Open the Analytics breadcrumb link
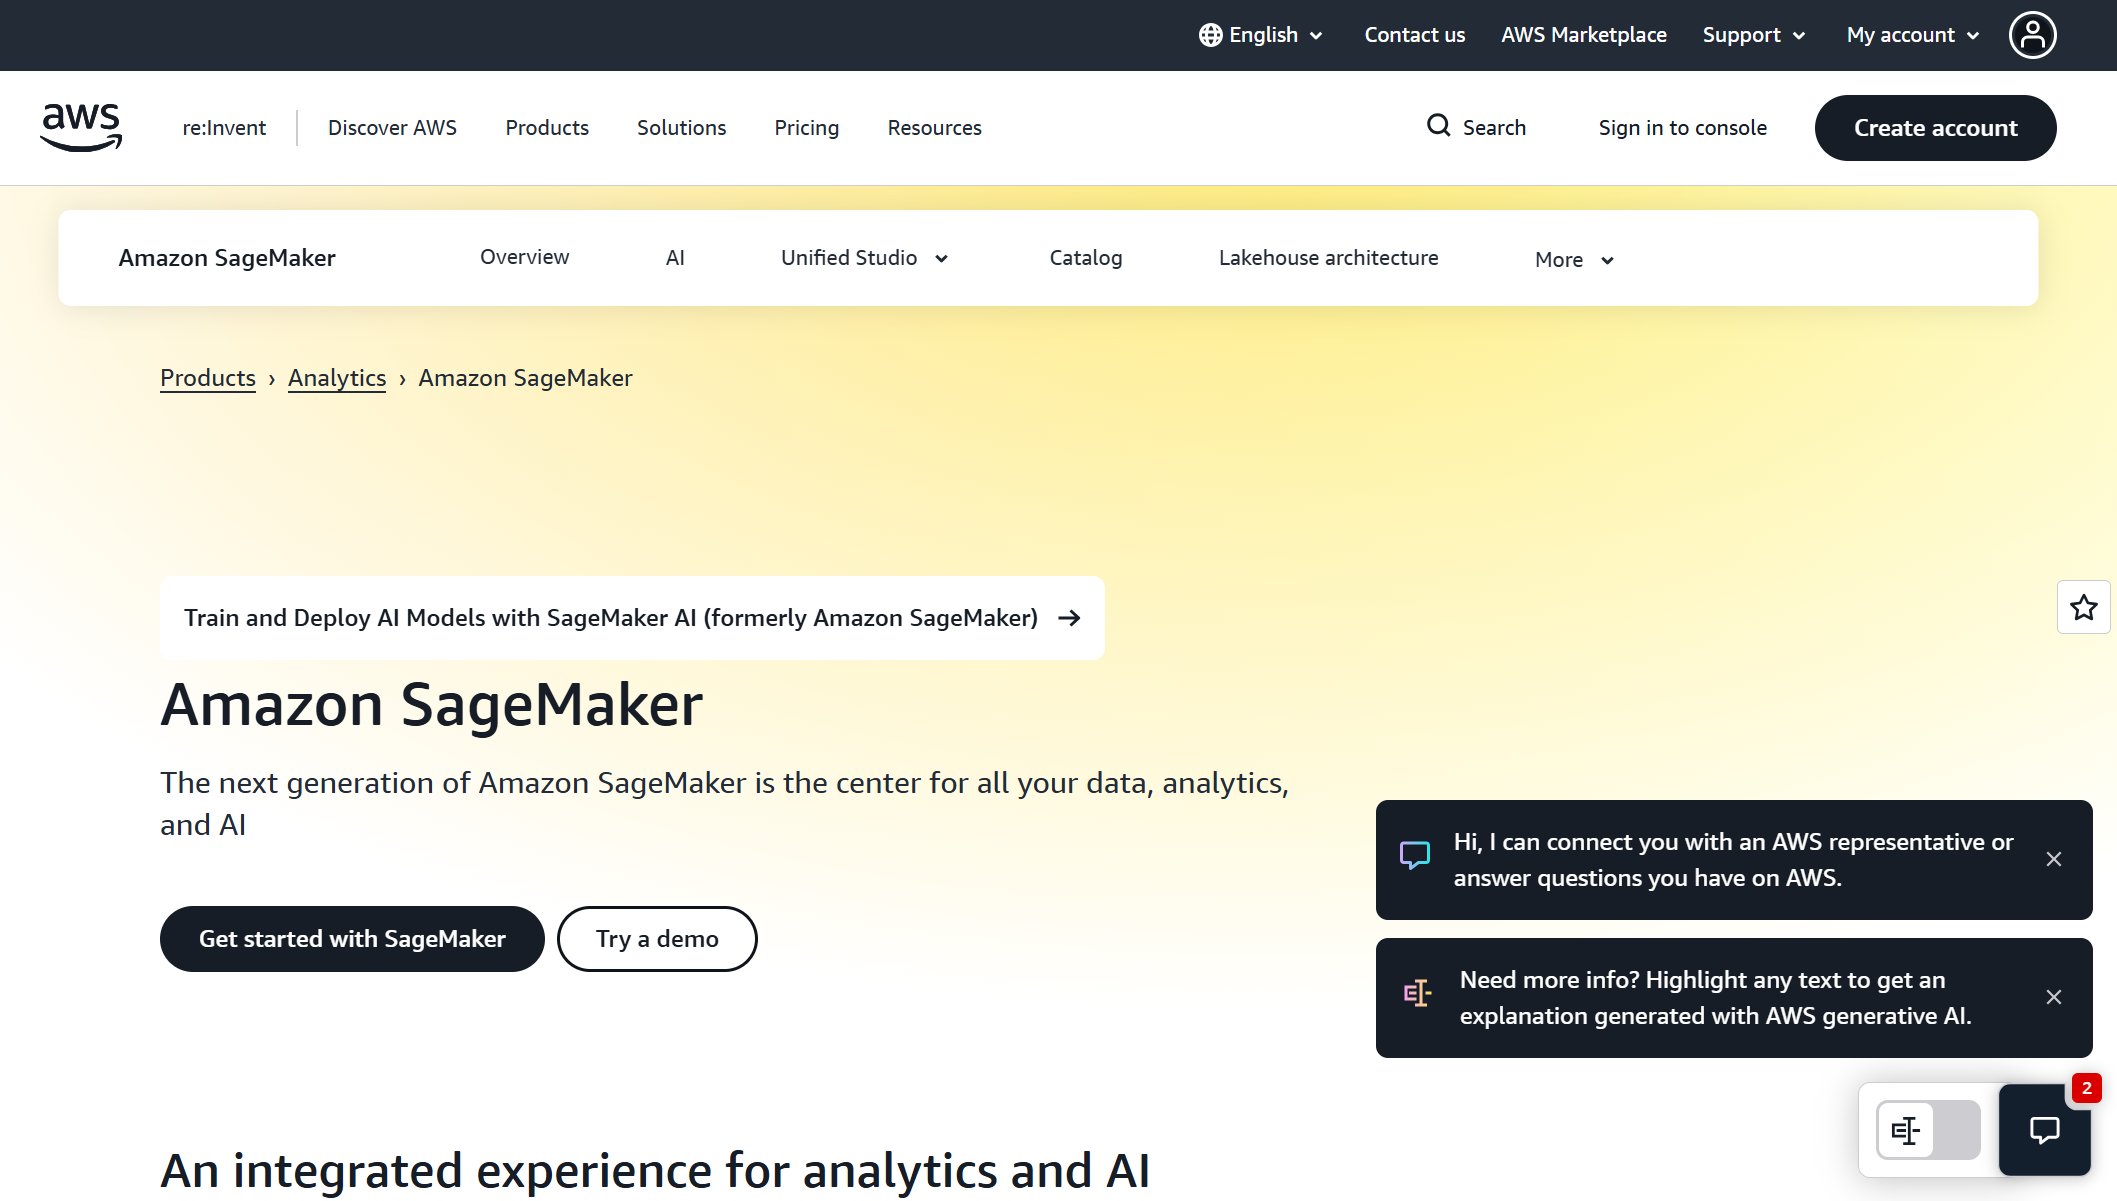 pyautogui.click(x=336, y=378)
